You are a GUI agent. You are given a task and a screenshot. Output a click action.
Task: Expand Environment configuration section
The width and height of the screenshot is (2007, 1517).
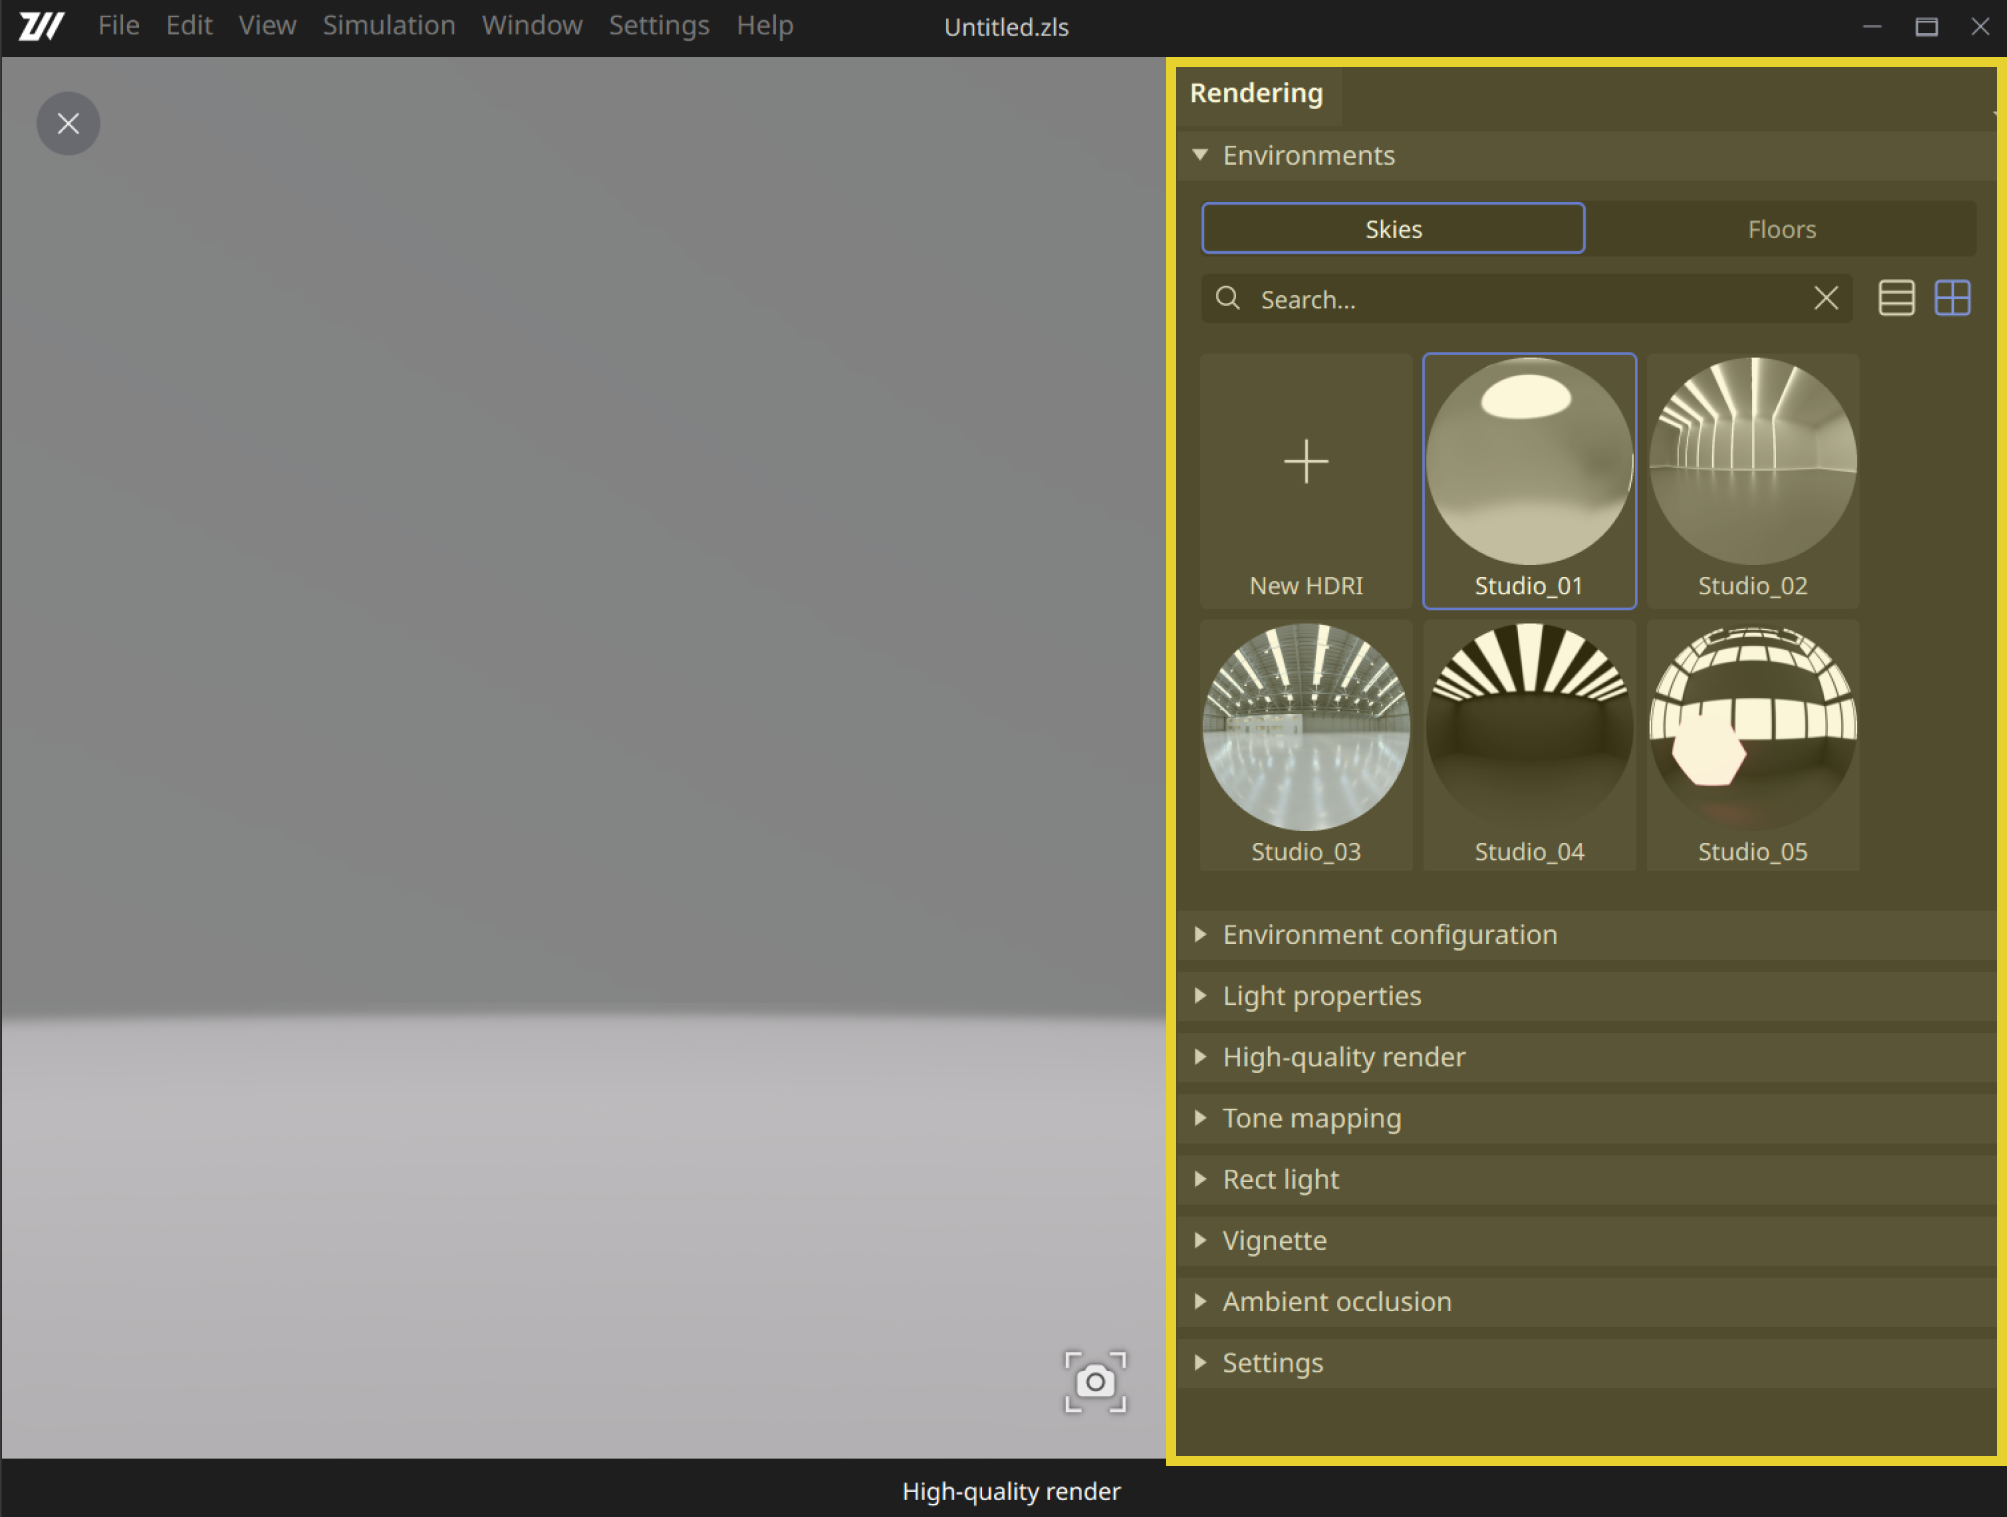[x=1389, y=935]
